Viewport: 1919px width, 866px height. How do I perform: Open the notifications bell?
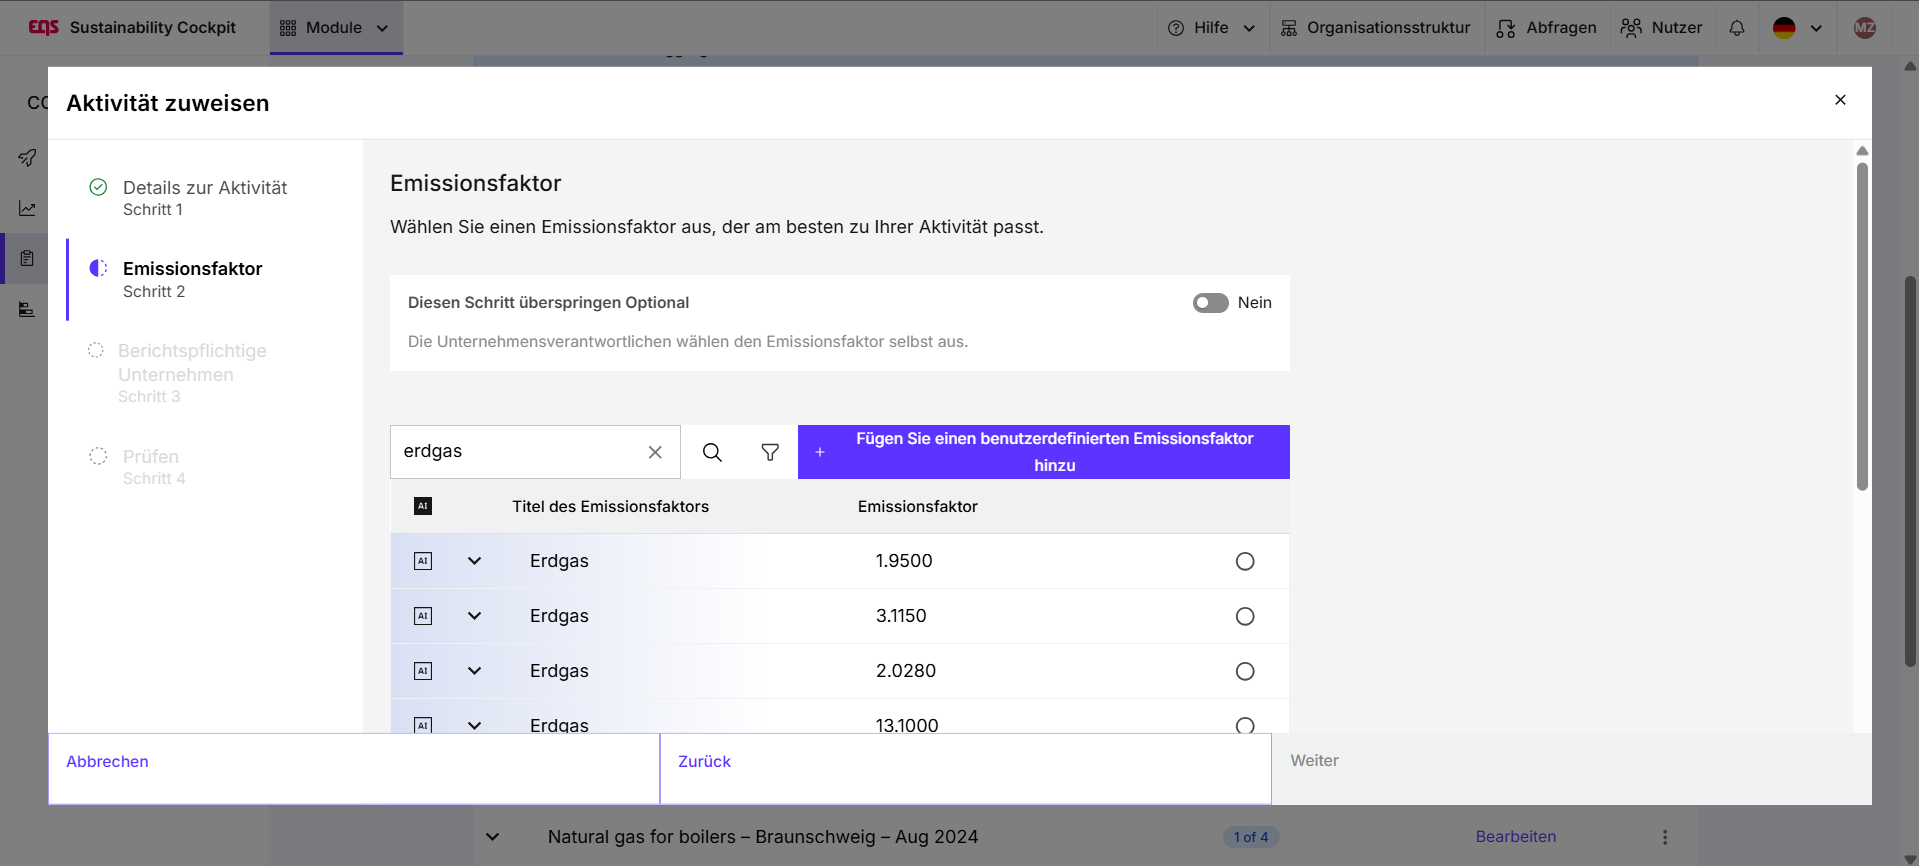click(x=1737, y=28)
